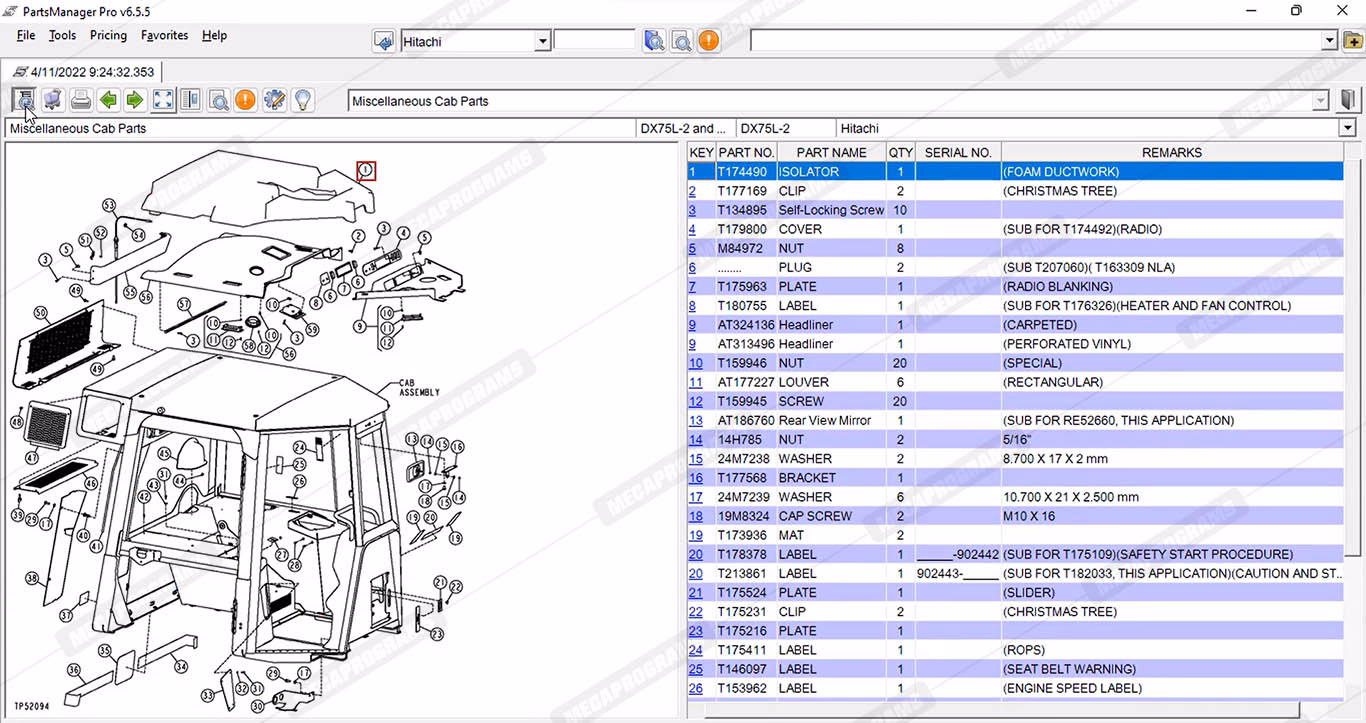Click key link 18 for CAP SCREW
Viewport: 1366px width, 723px height.
695,516
